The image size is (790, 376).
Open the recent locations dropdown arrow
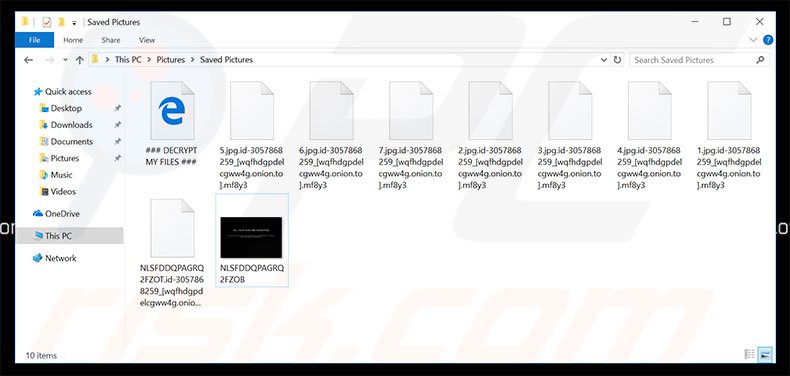65,59
